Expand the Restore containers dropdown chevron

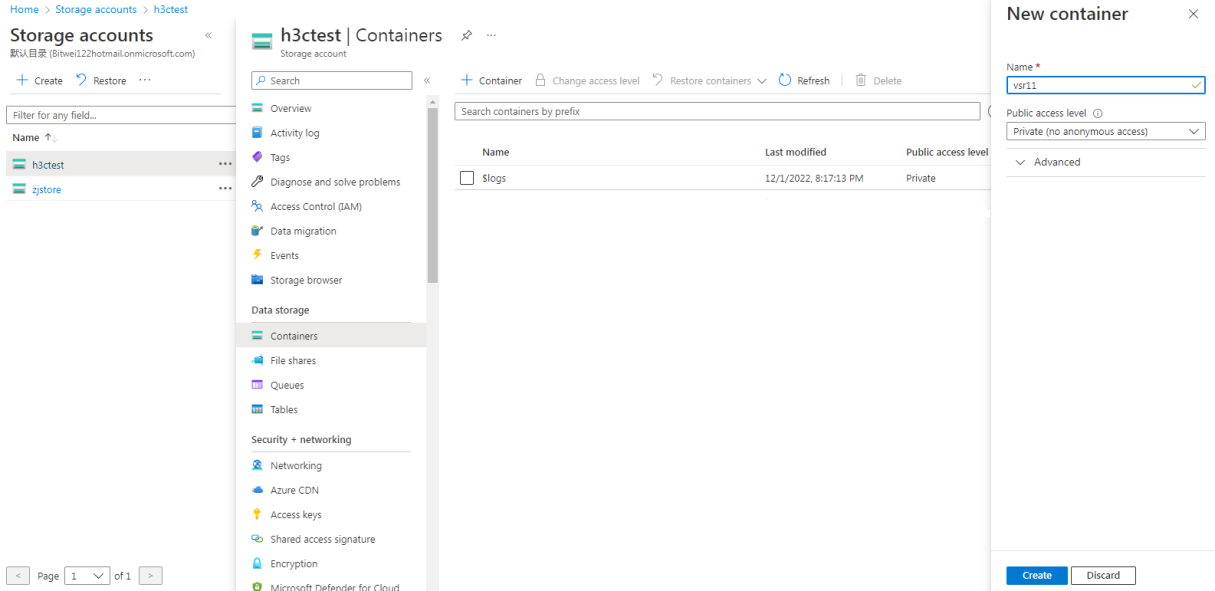762,81
